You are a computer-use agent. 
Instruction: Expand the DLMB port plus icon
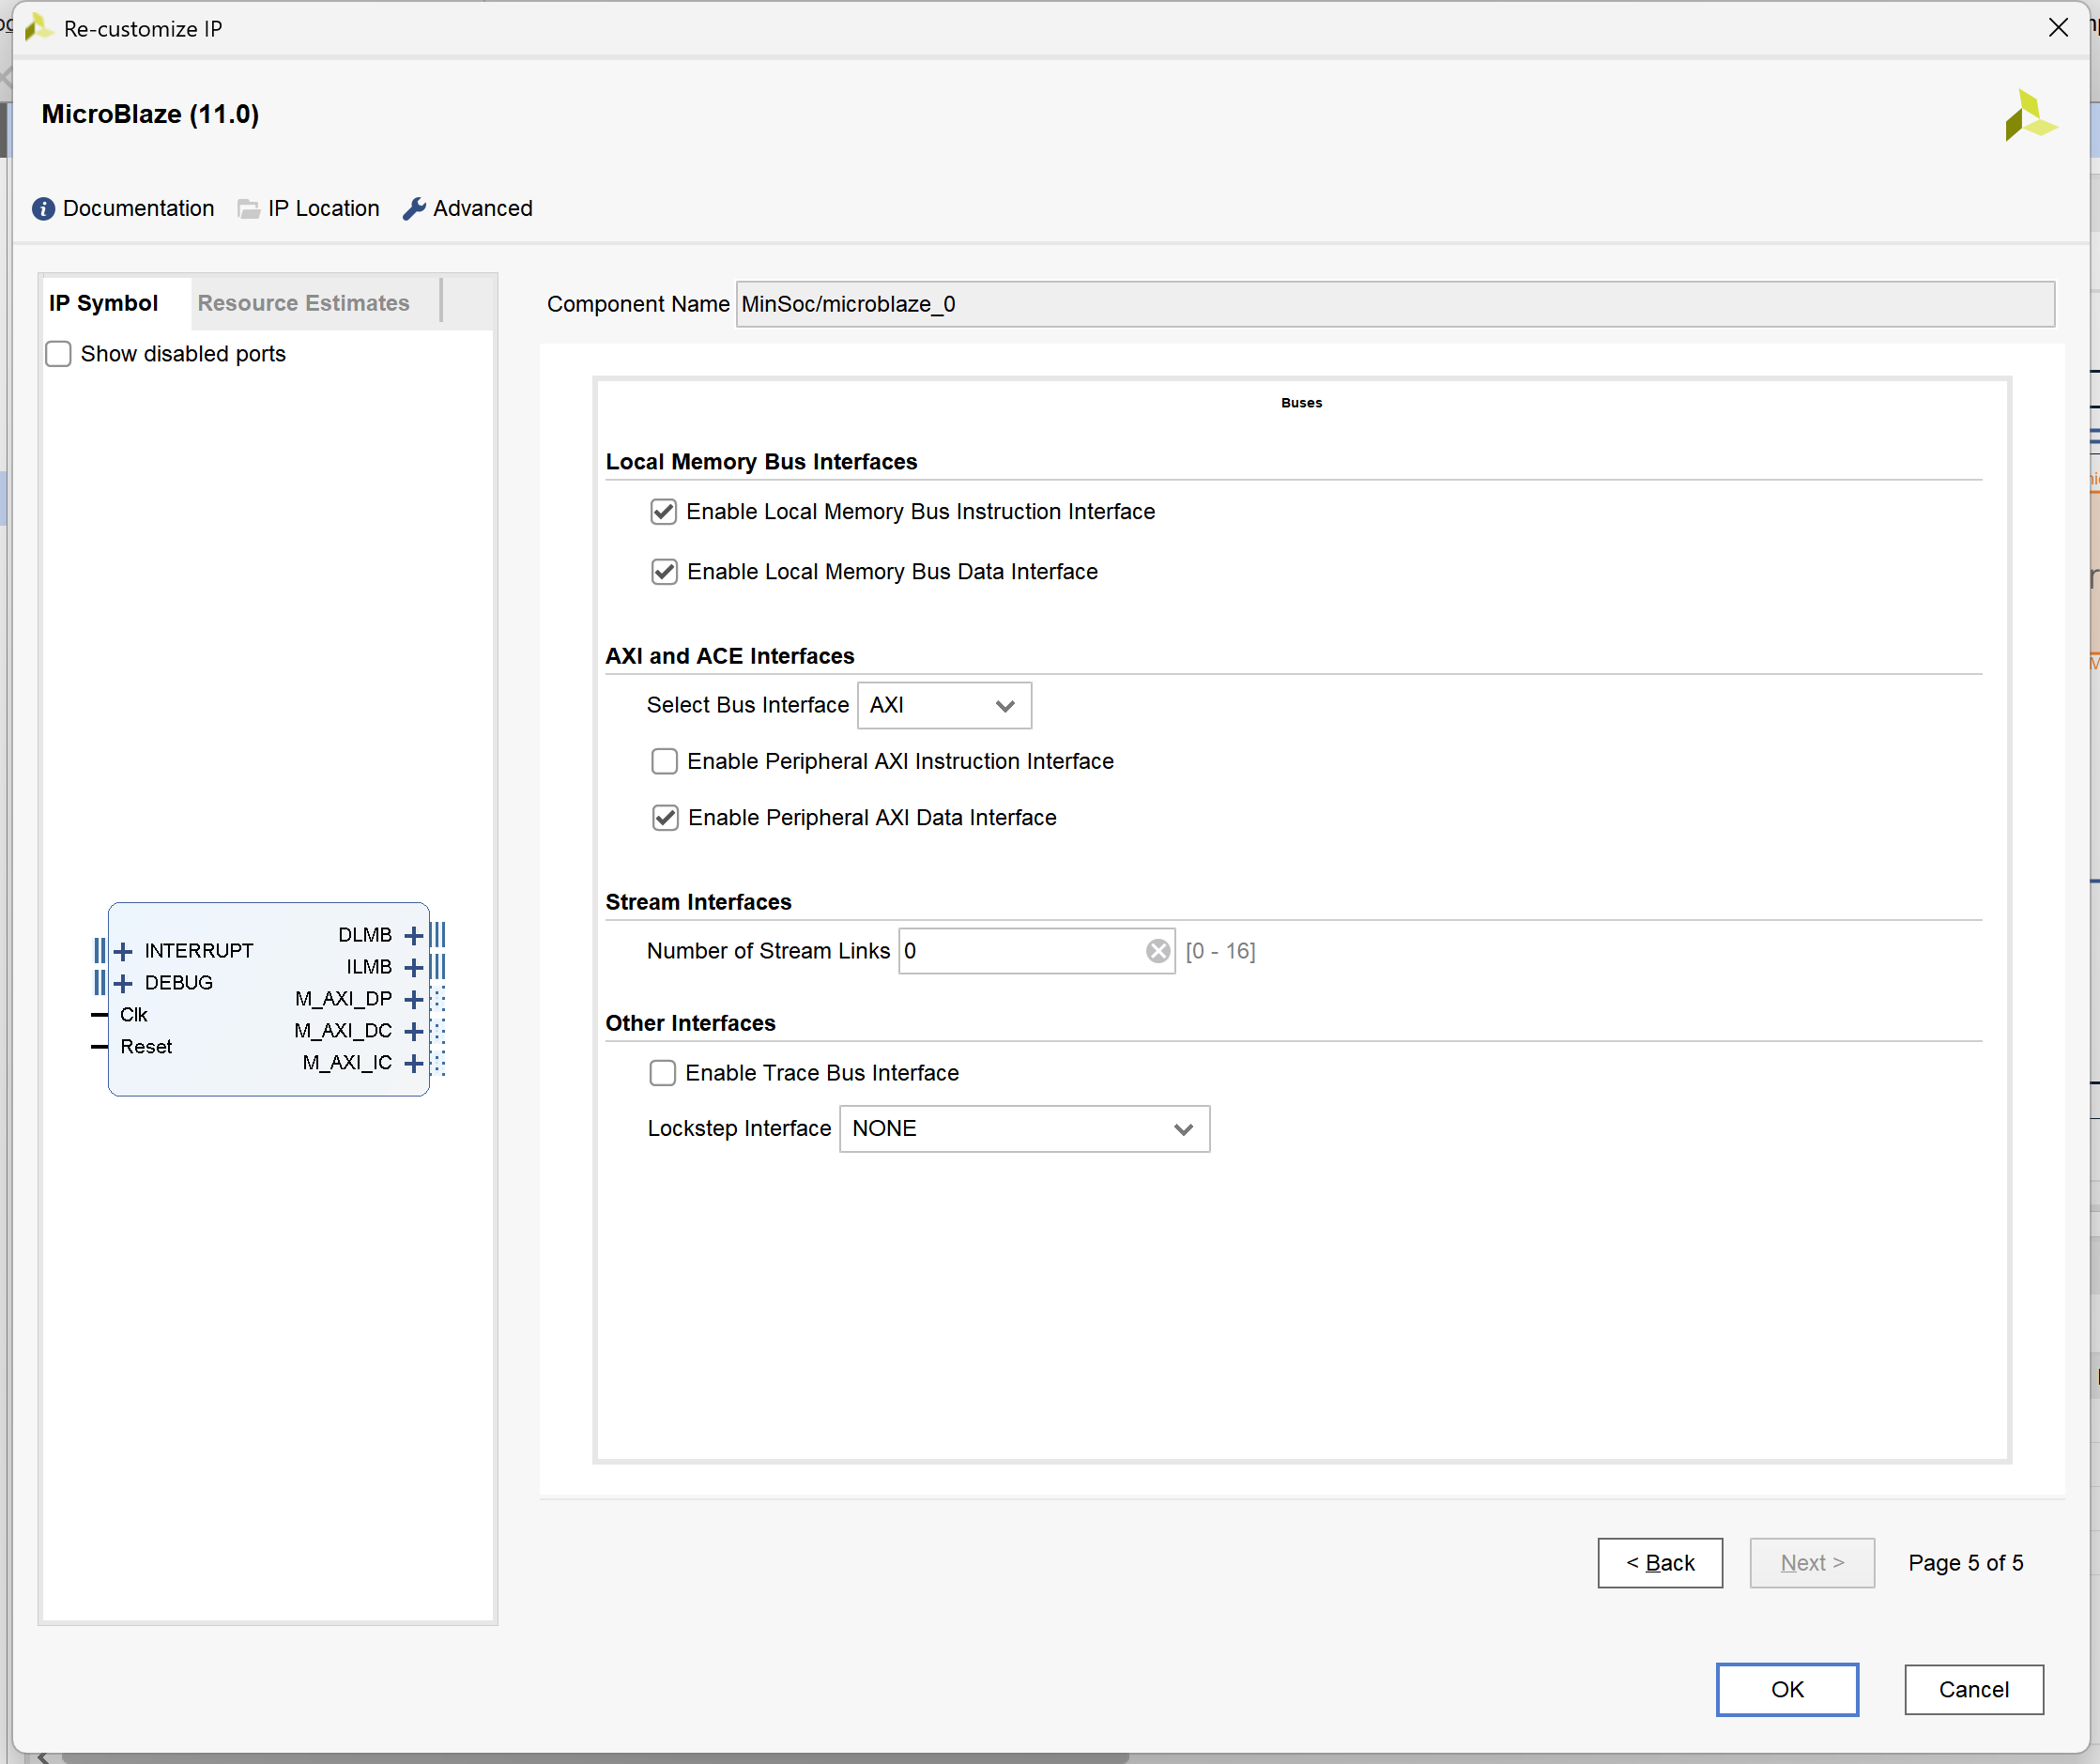coord(413,935)
